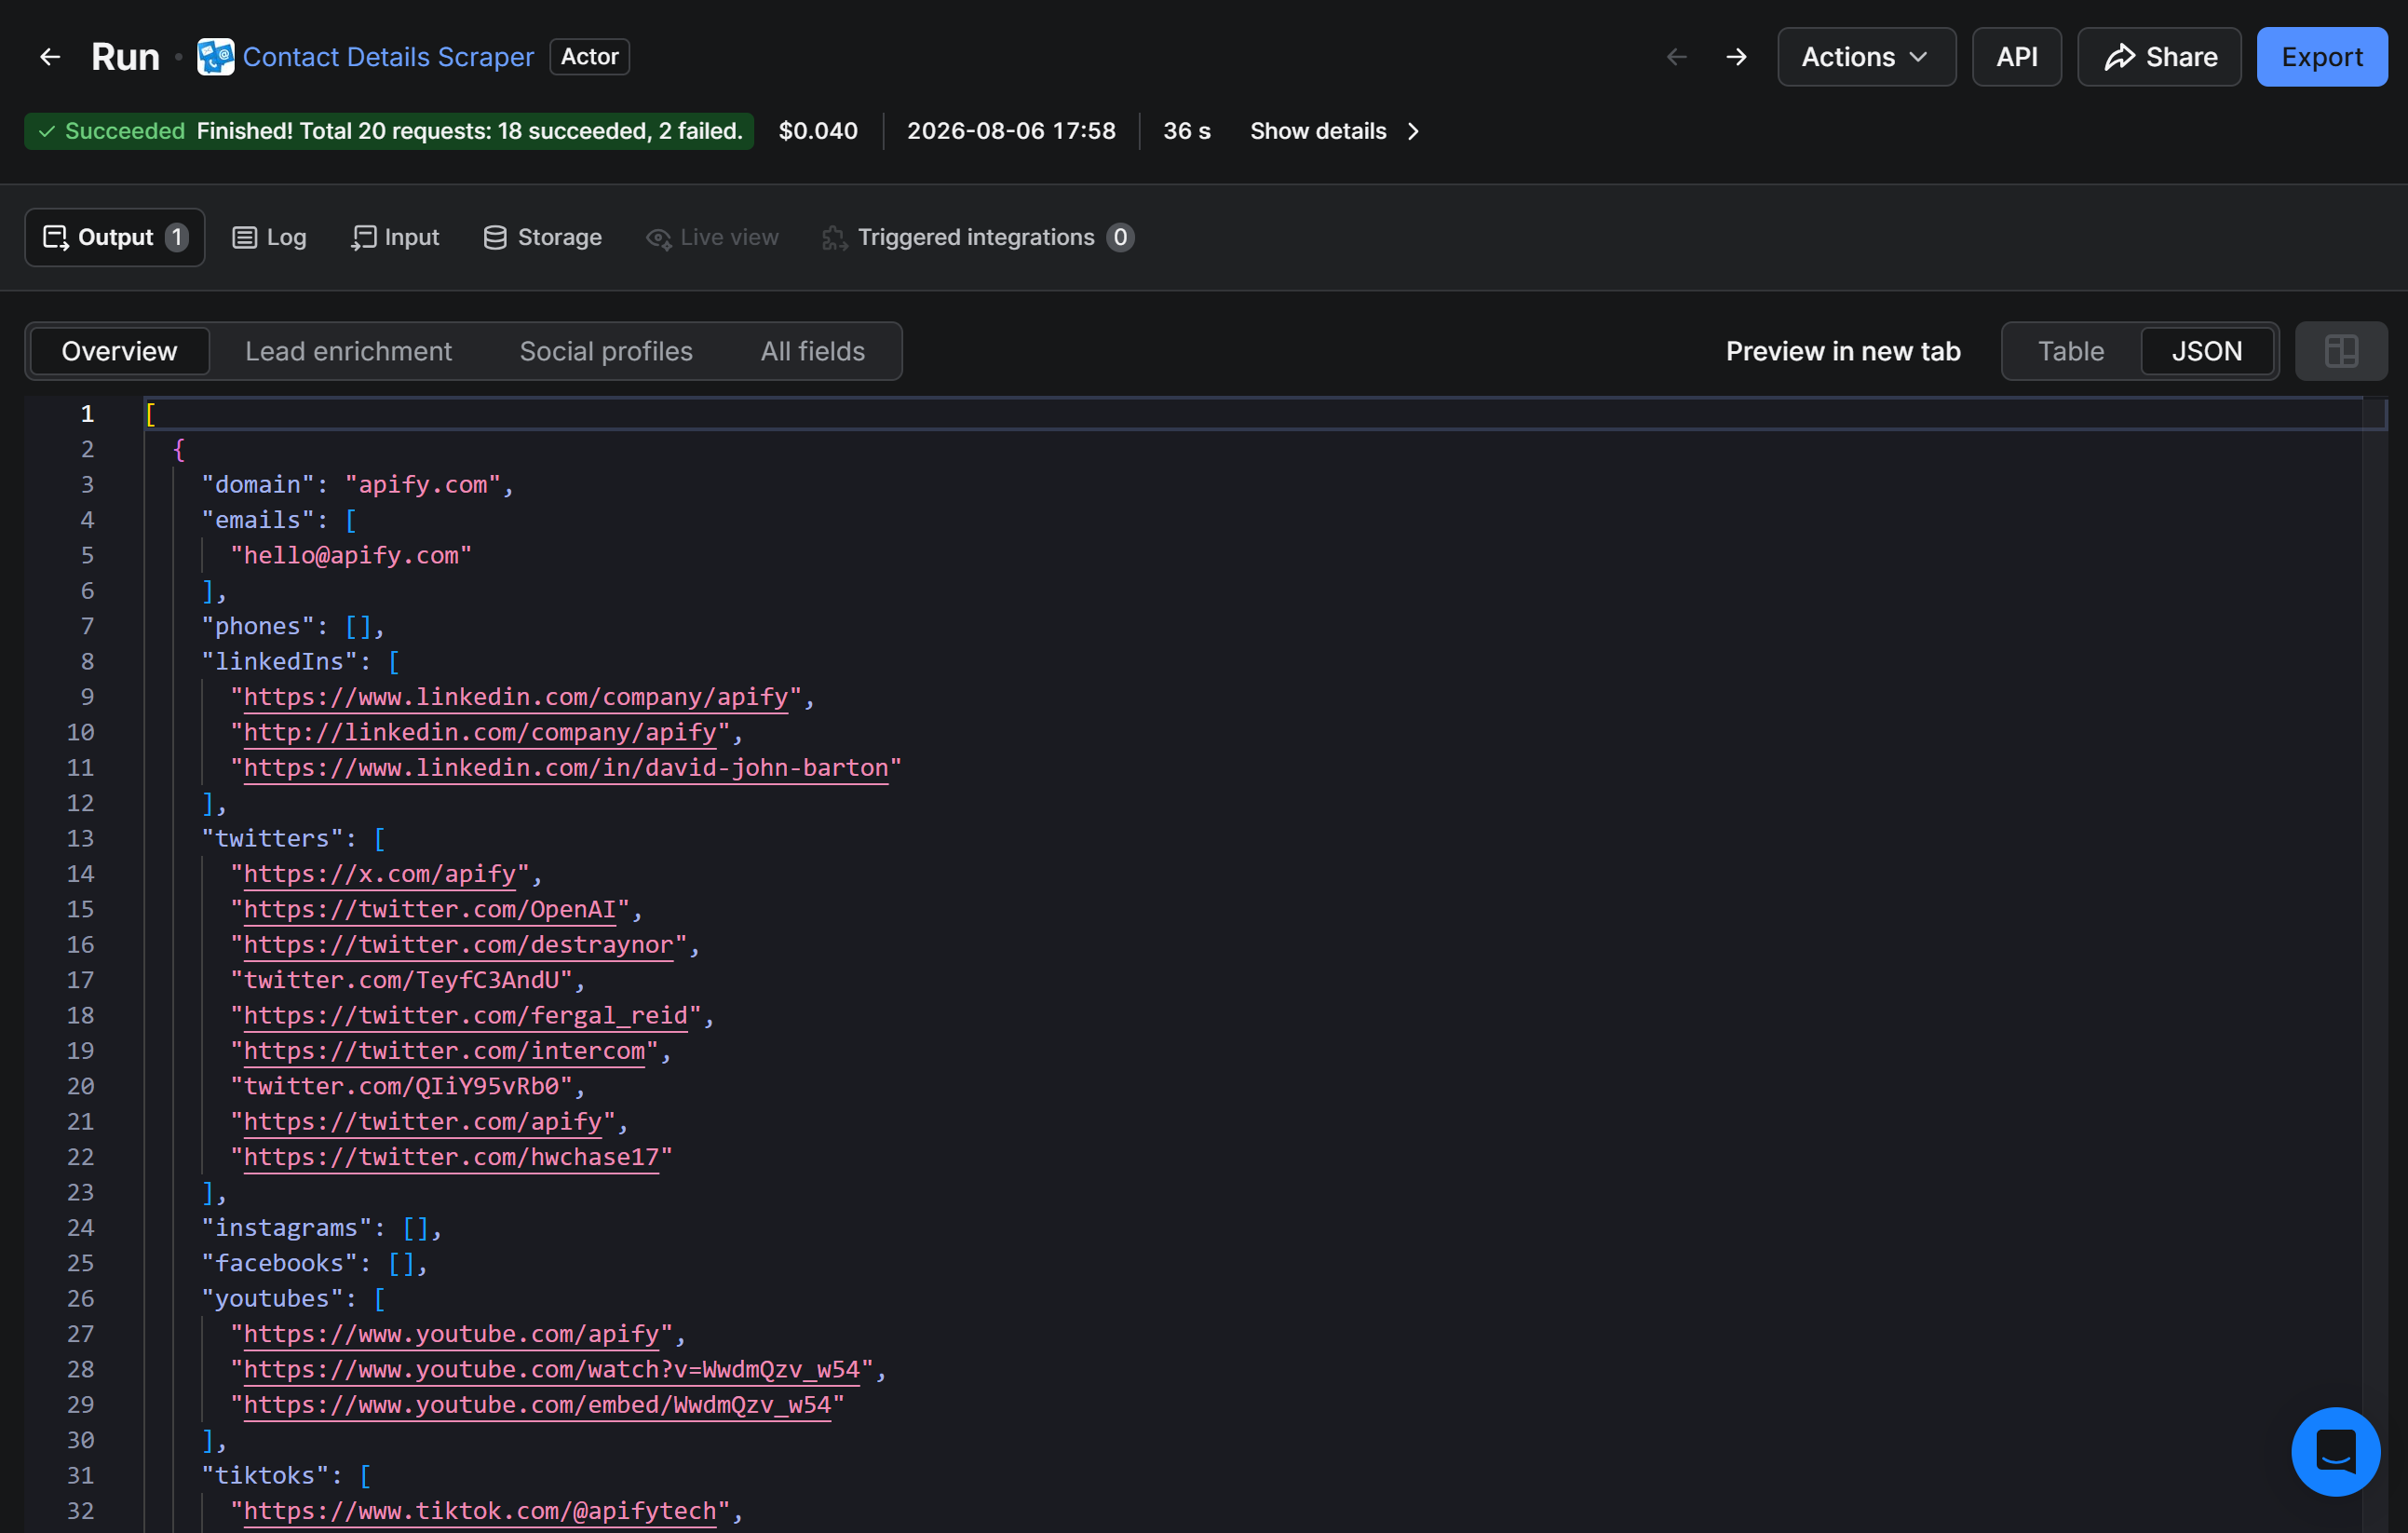Viewport: 2408px width, 1533px height.
Task: Open the Triggered integrations tab
Action: 977,237
